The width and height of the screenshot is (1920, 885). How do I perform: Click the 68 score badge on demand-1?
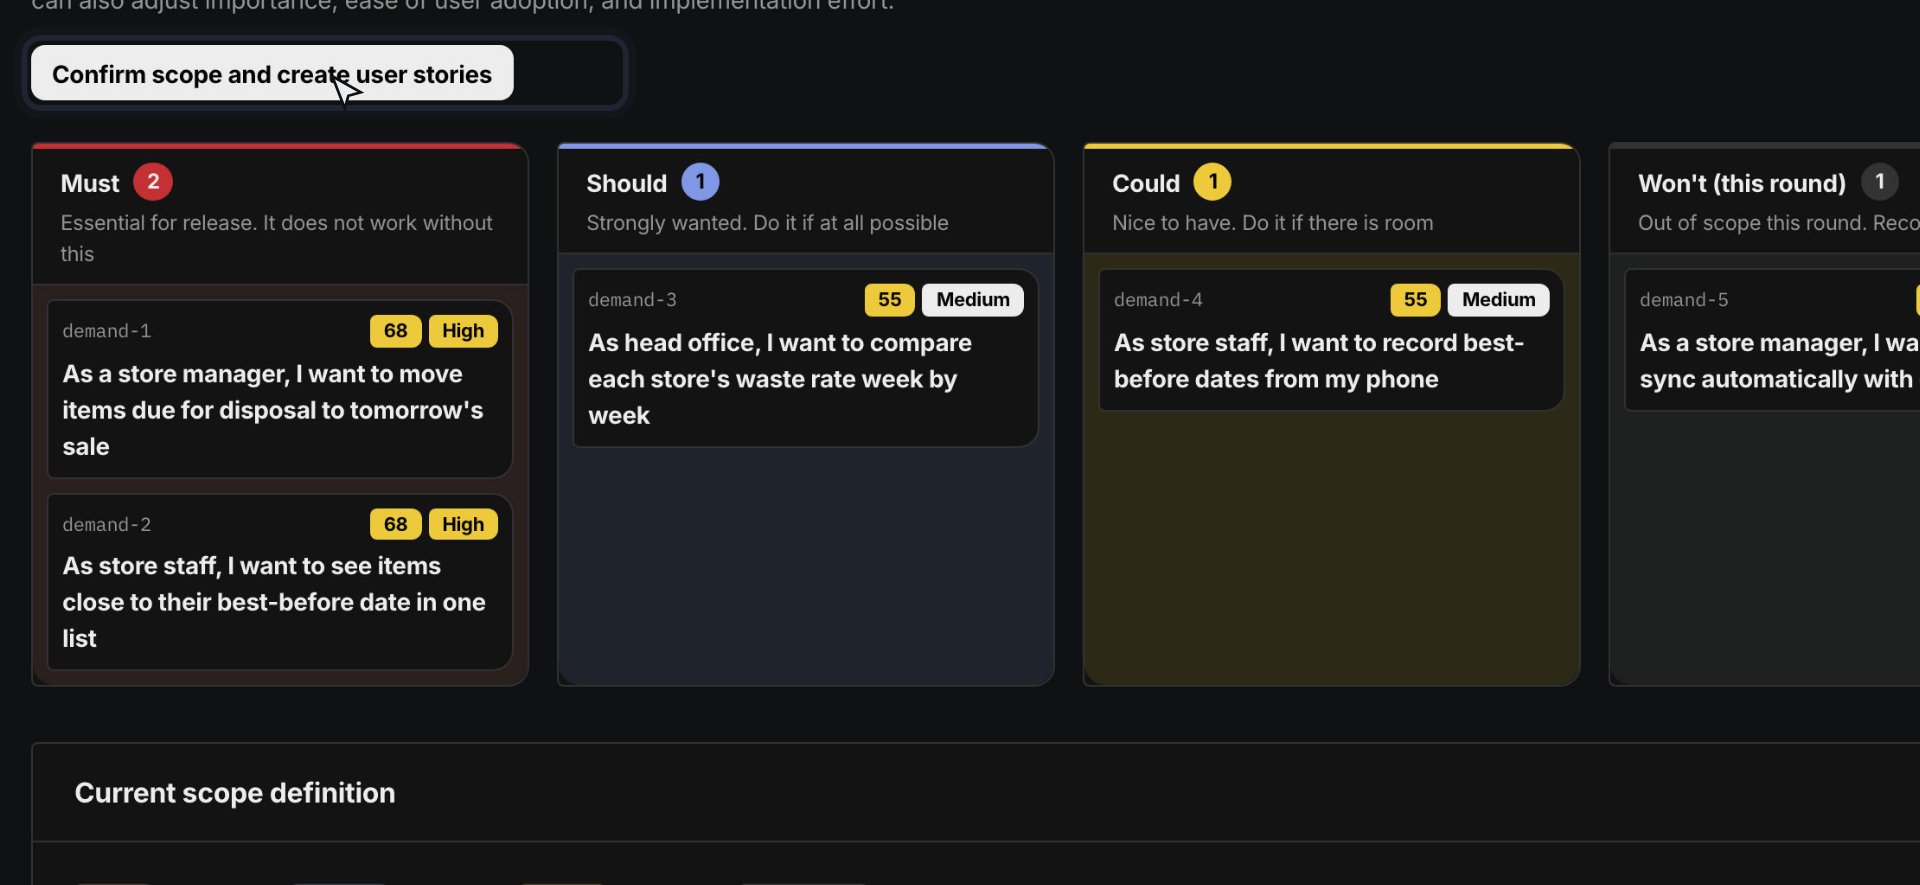[x=396, y=331]
